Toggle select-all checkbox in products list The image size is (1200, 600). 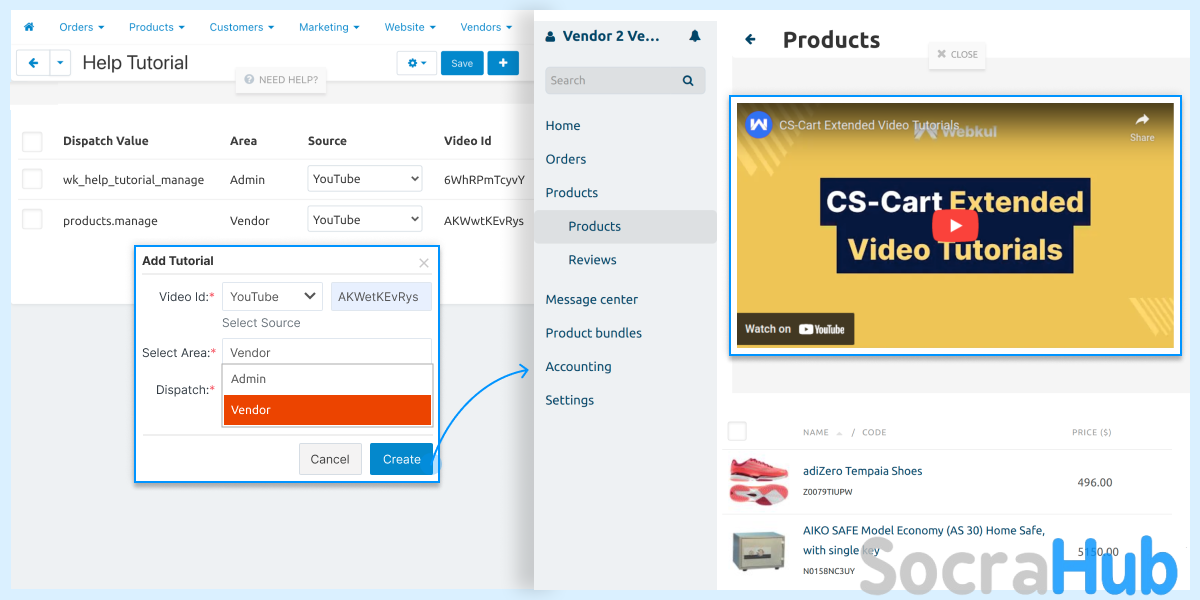pos(737,432)
